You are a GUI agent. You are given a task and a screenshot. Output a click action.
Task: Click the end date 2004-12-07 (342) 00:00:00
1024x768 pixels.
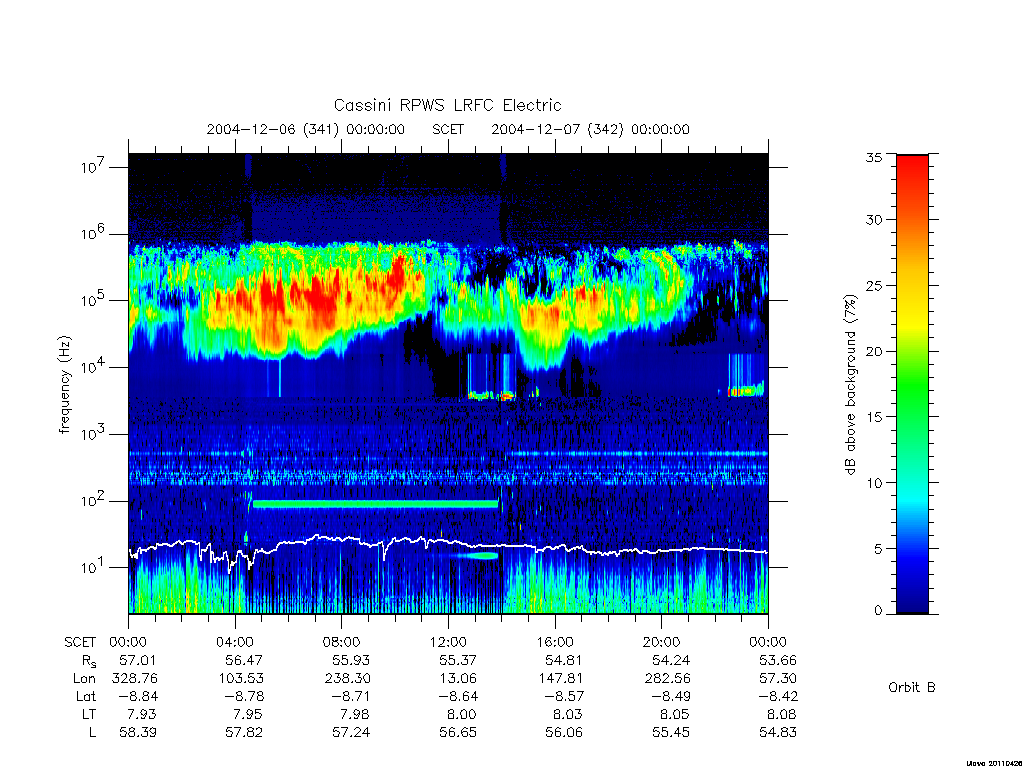coord(590,129)
